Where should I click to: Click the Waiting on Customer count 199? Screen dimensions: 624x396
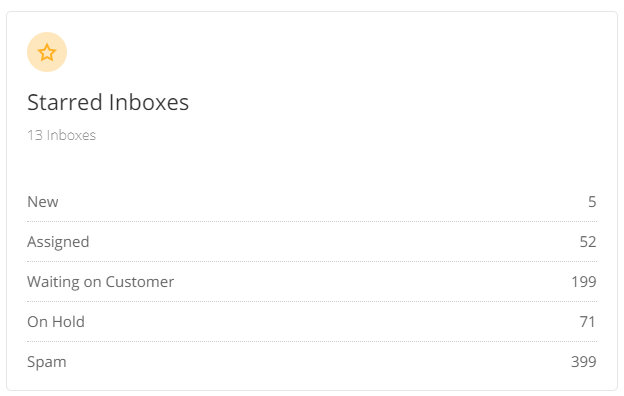click(x=584, y=282)
